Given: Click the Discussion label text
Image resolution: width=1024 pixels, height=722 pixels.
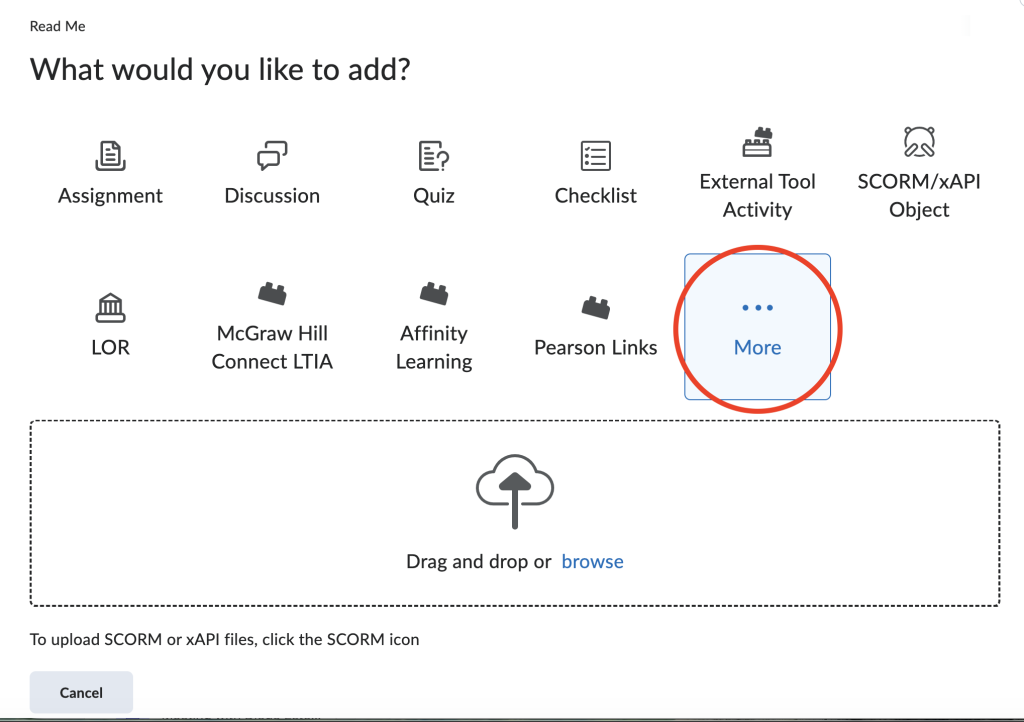Looking at the screenshot, I should click(x=272, y=196).
